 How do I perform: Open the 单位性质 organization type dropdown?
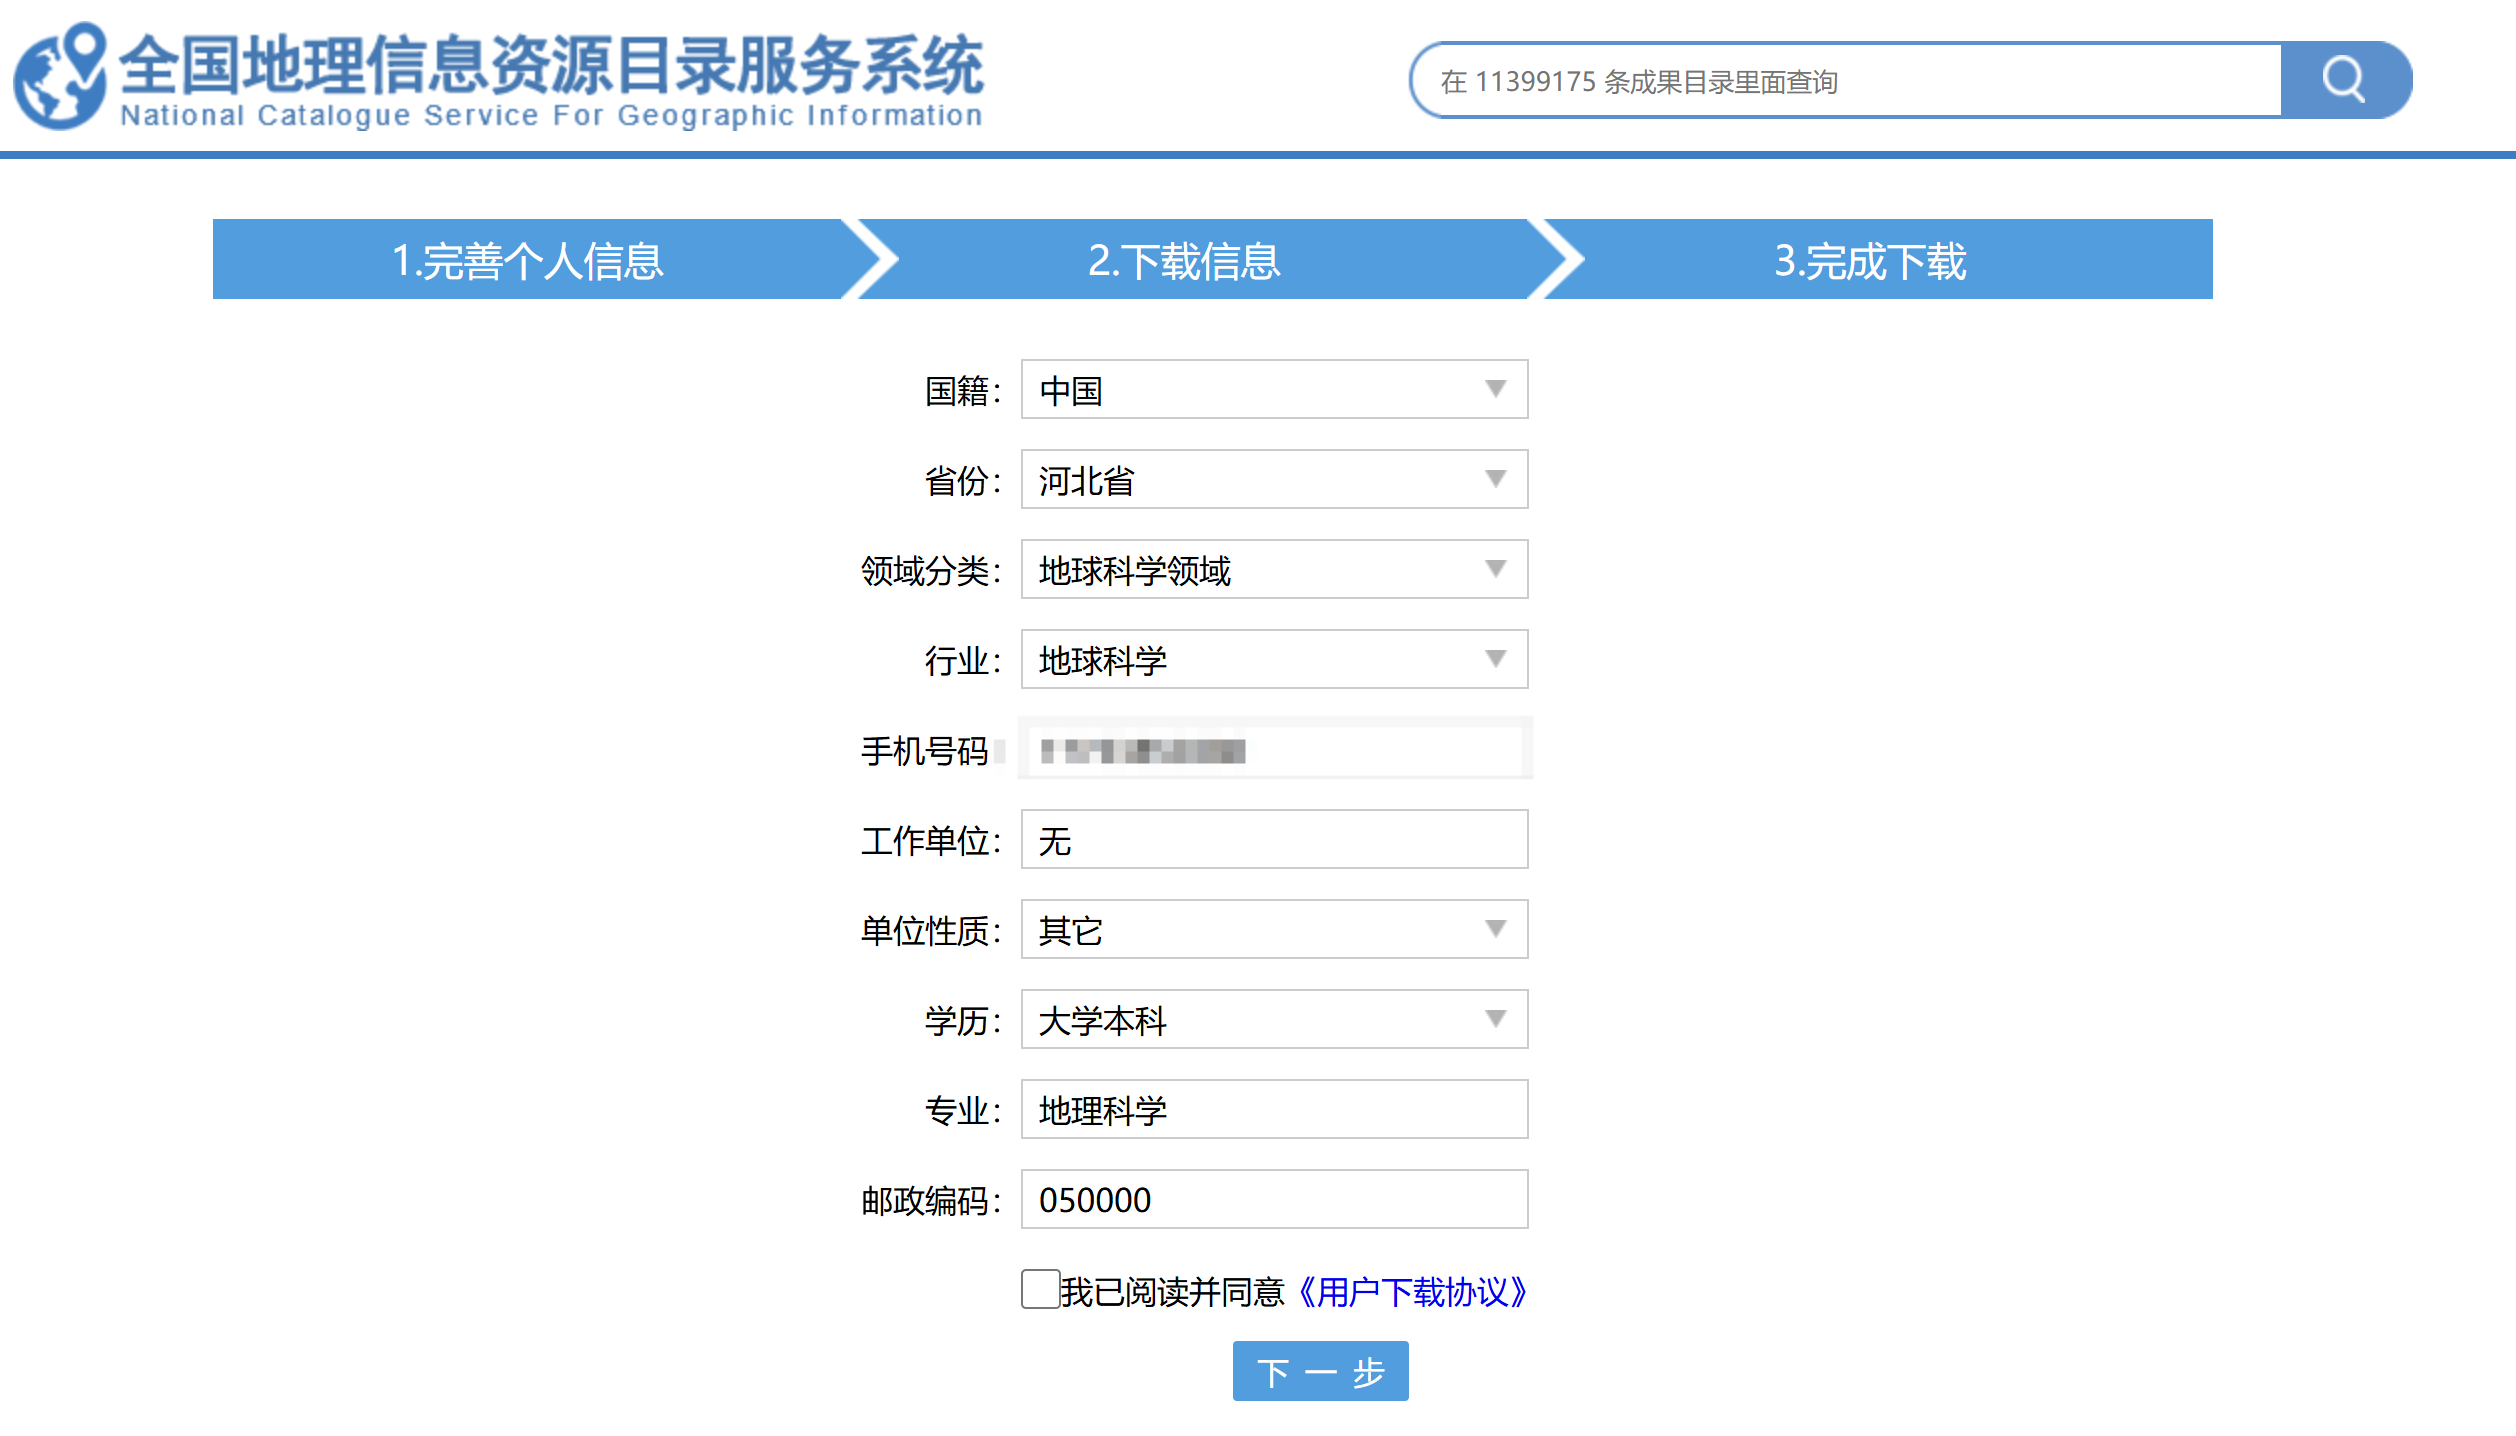[x=1273, y=929]
